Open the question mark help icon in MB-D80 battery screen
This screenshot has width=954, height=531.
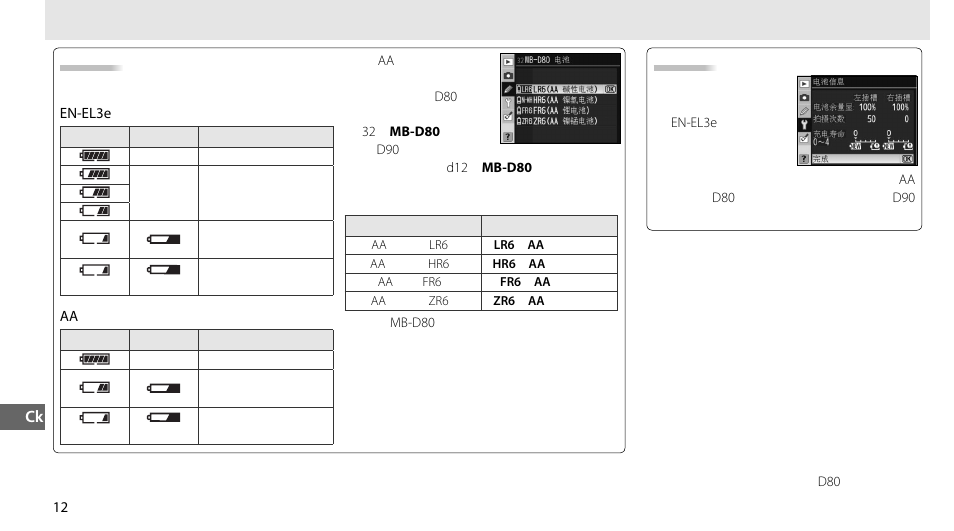pos(508,137)
